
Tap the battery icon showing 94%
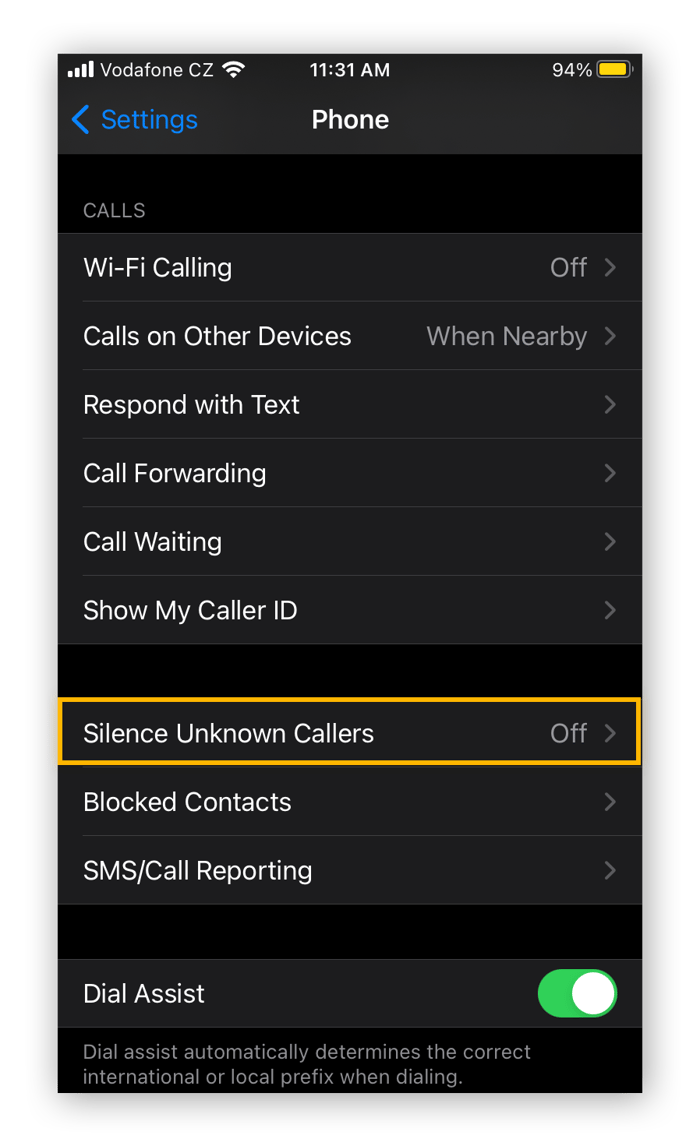tap(616, 69)
